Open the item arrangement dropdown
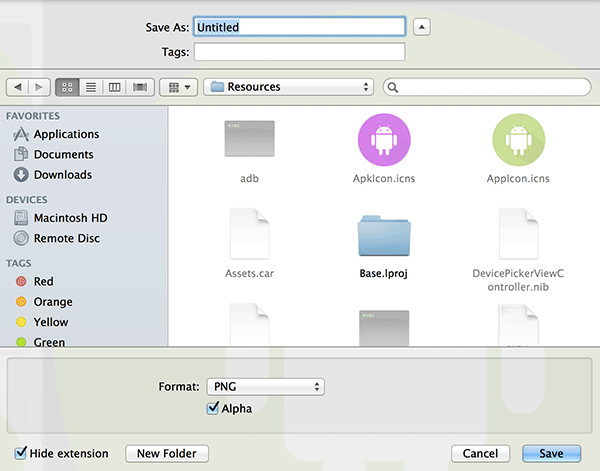 179,87
